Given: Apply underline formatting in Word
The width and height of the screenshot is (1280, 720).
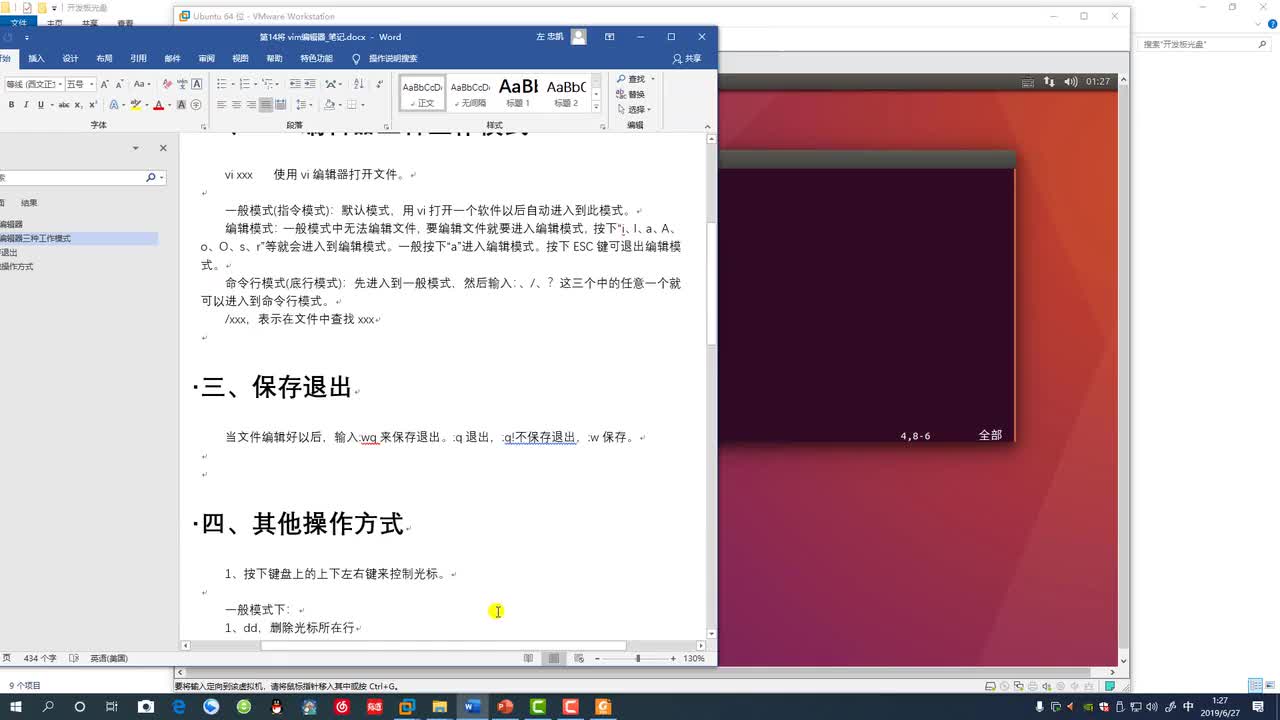Looking at the screenshot, I should pos(41,105).
